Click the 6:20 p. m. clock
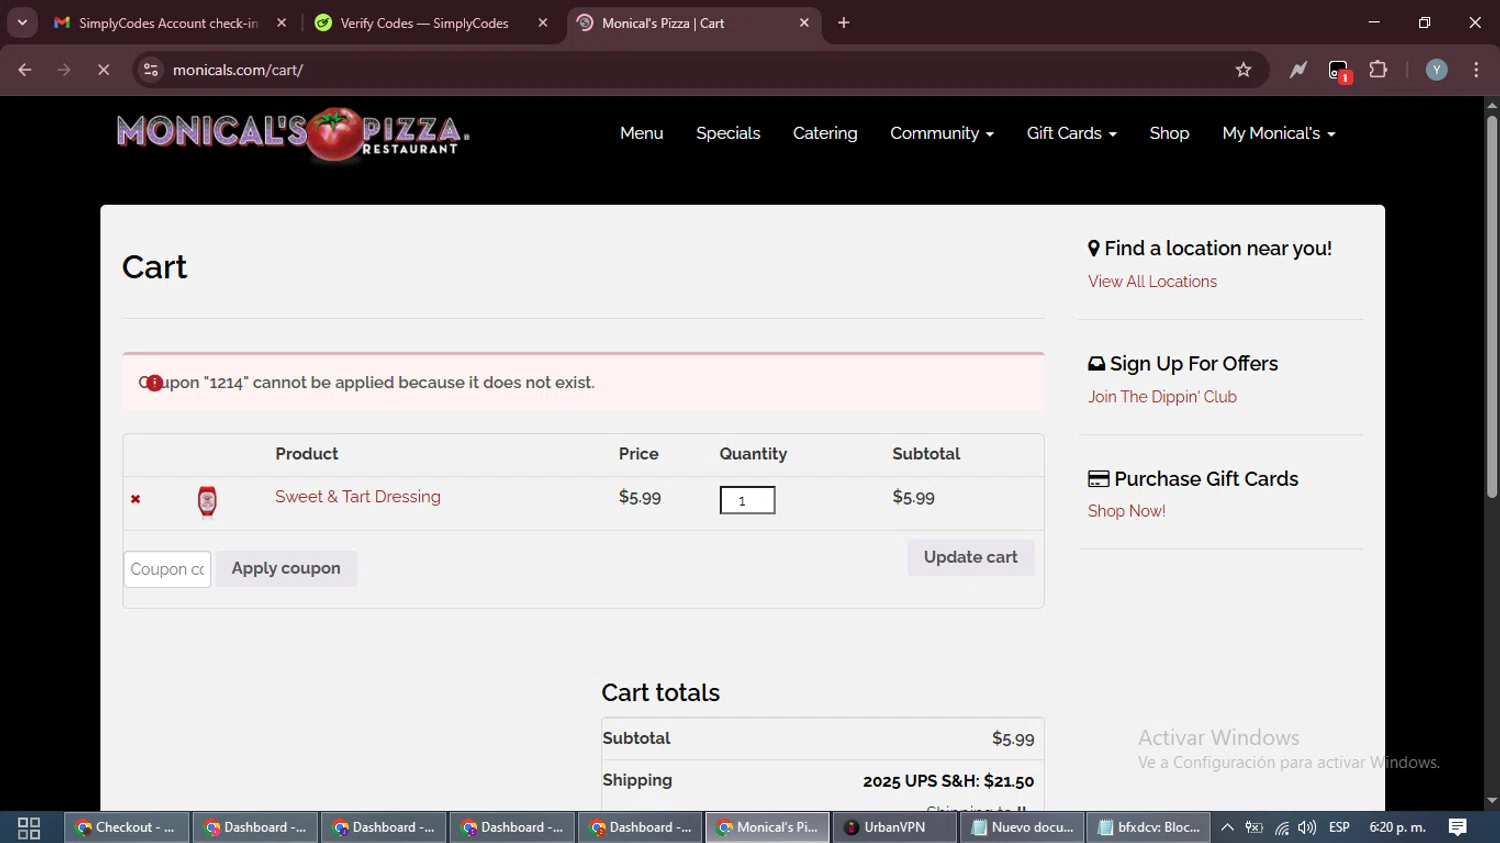This screenshot has width=1500, height=843. (x=1397, y=828)
